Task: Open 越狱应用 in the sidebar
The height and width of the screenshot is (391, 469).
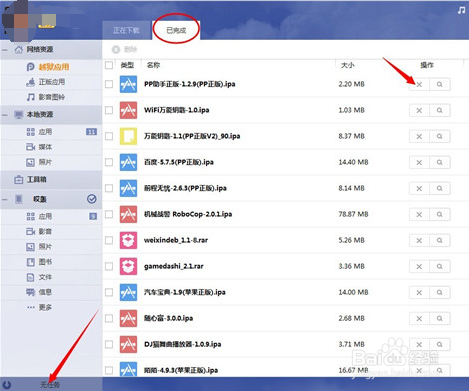Action: 48,67
